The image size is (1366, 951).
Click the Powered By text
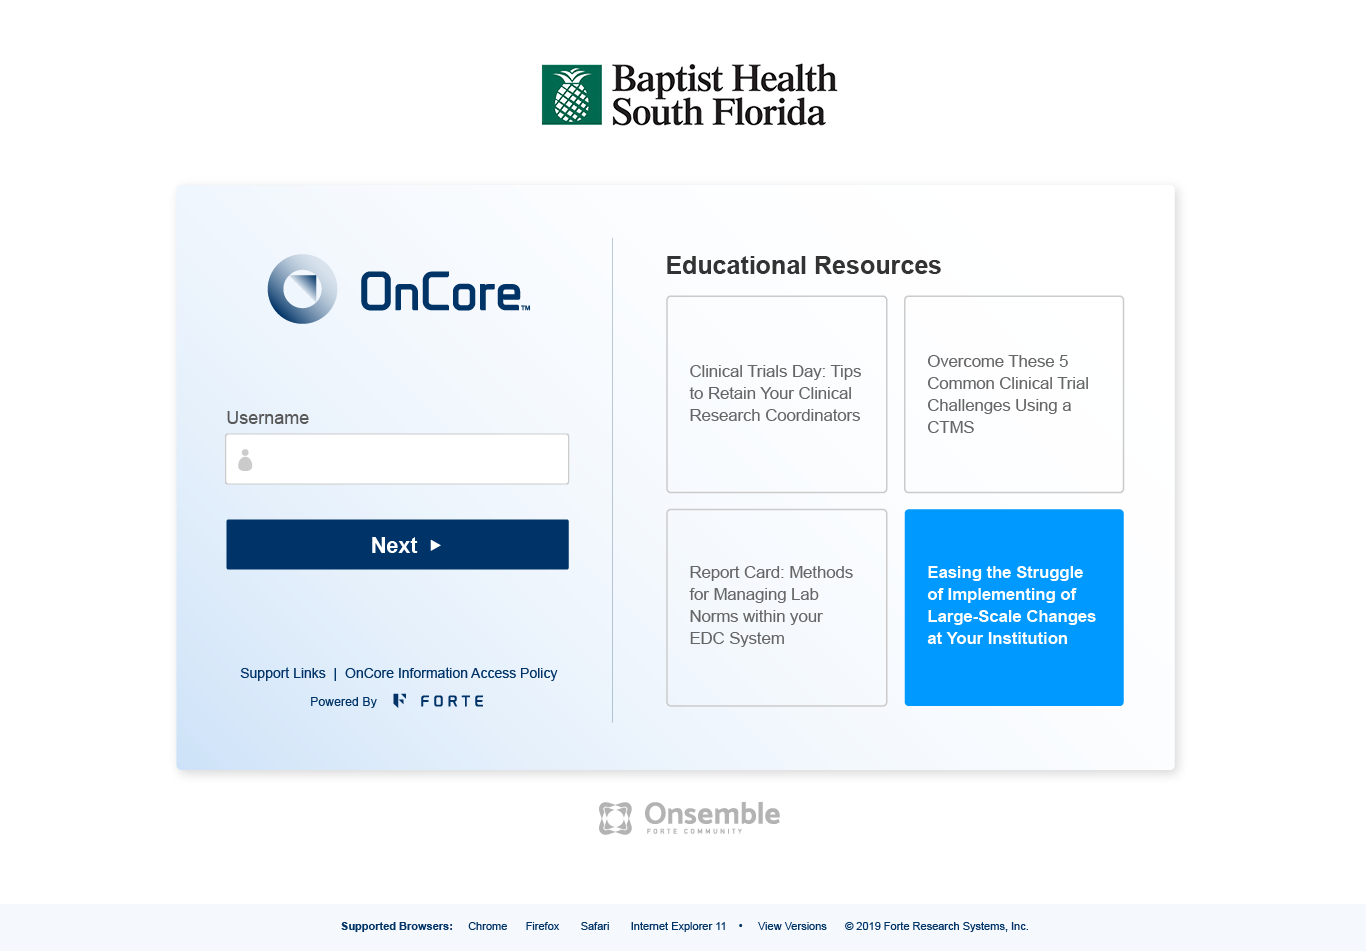(x=343, y=702)
